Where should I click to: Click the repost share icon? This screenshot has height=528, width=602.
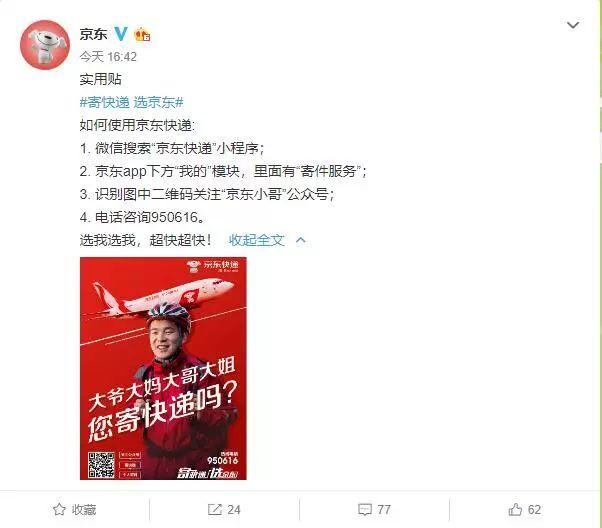(215, 510)
